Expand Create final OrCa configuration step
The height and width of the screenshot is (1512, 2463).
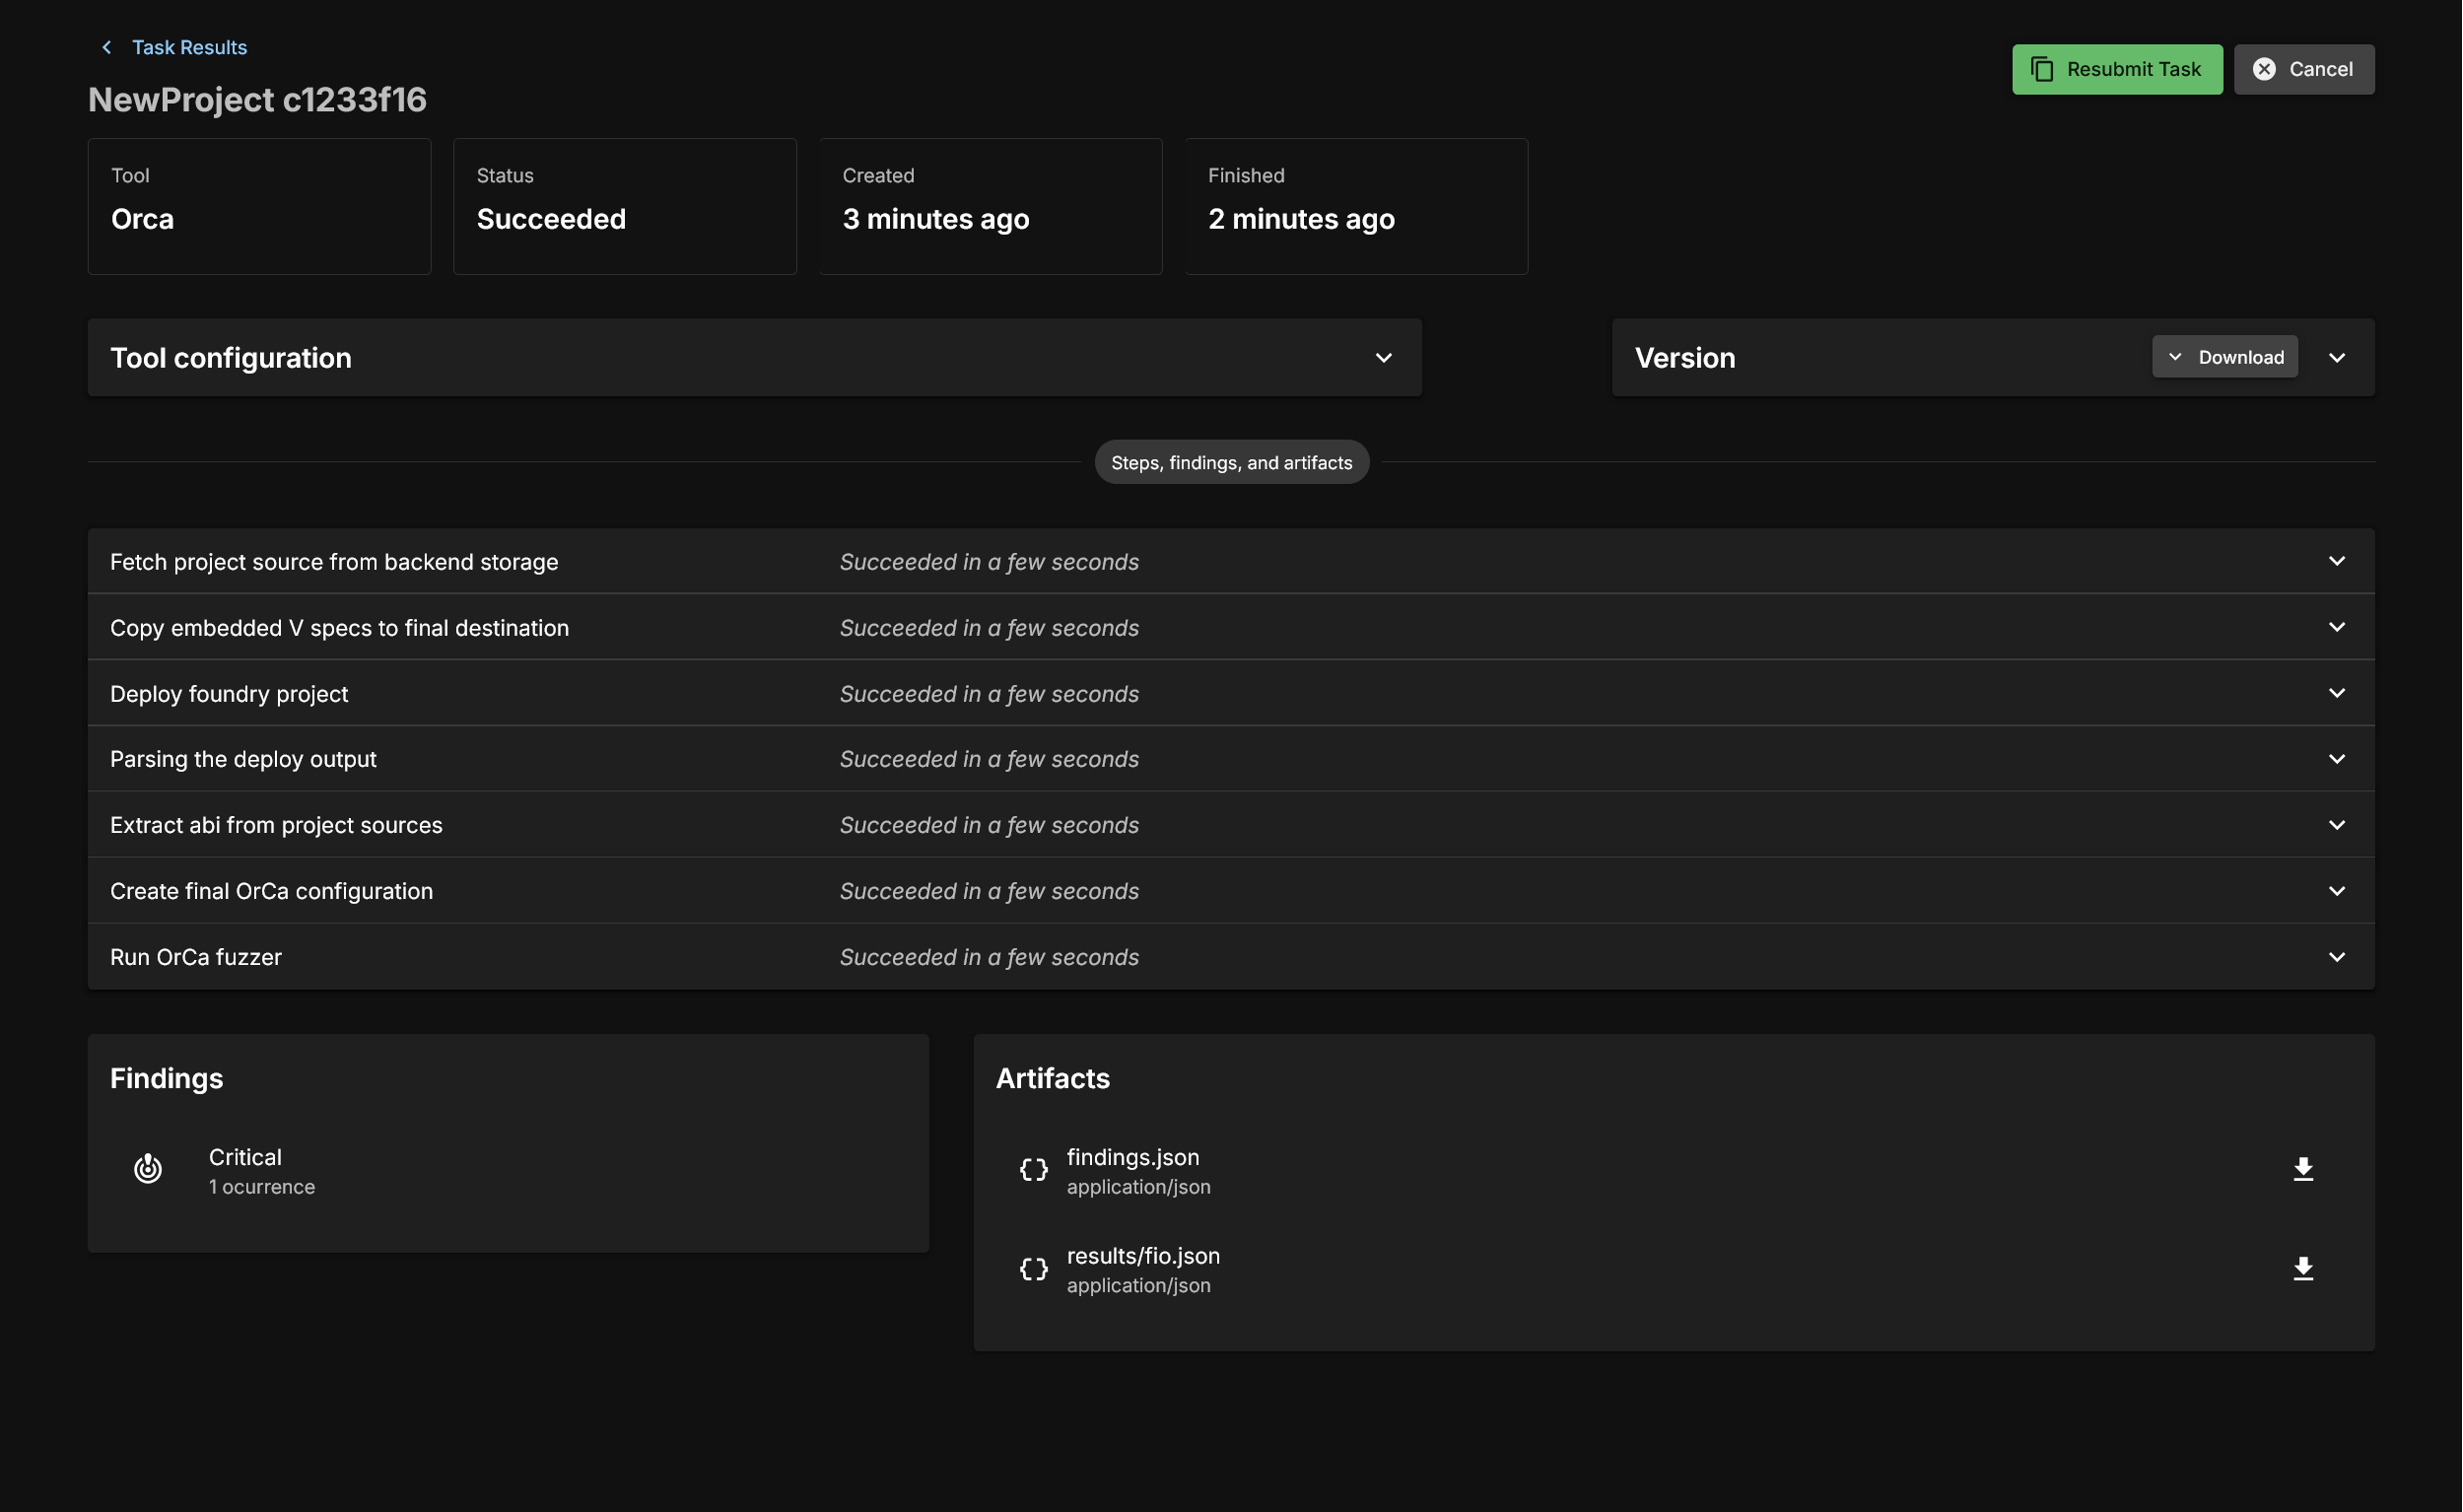pyautogui.click(x=2337, y=891)
